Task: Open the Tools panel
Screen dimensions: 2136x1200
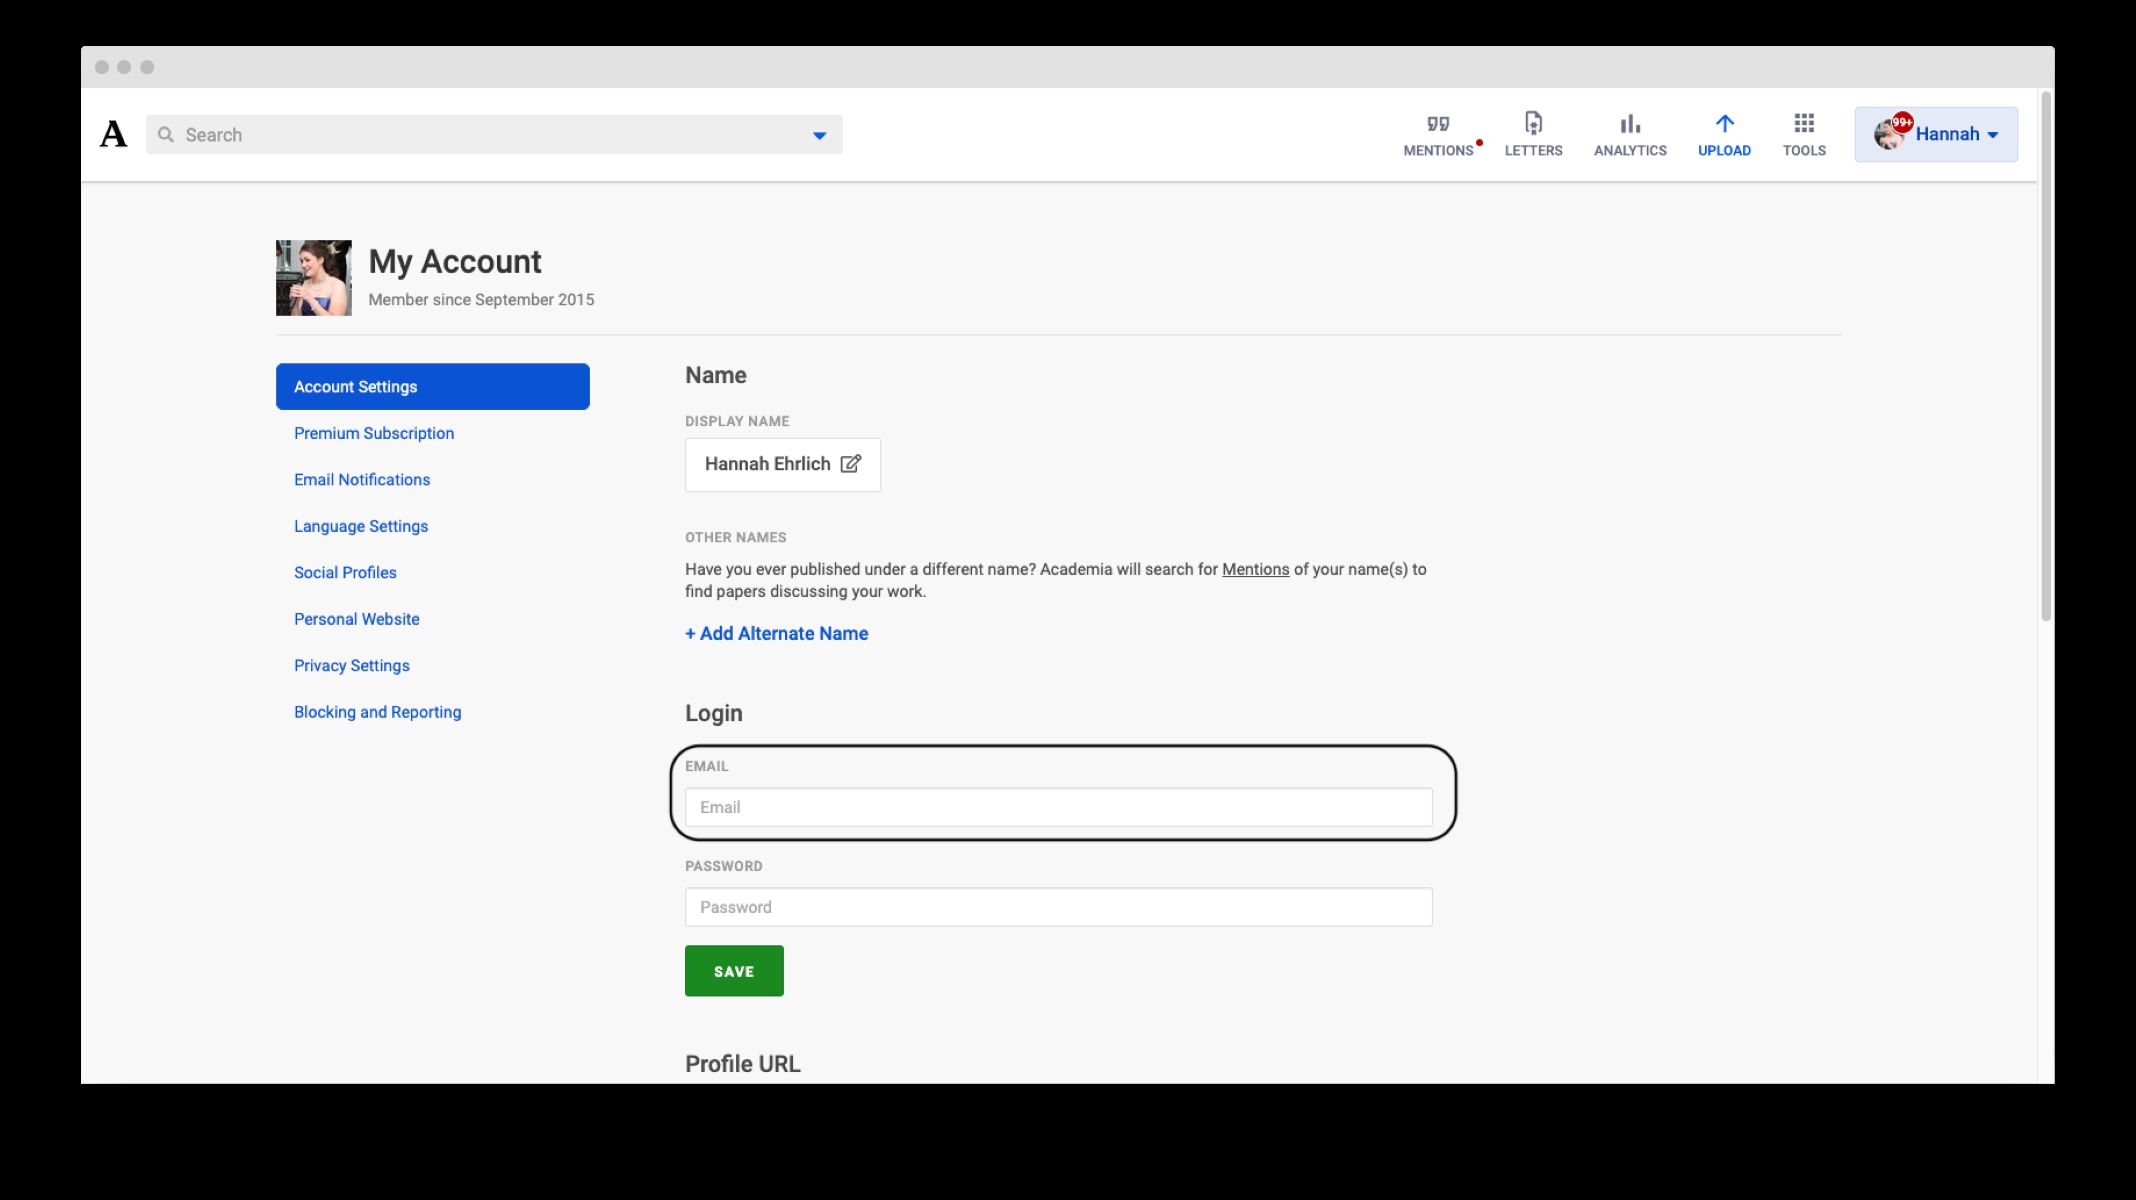Action: point(1802,133)
